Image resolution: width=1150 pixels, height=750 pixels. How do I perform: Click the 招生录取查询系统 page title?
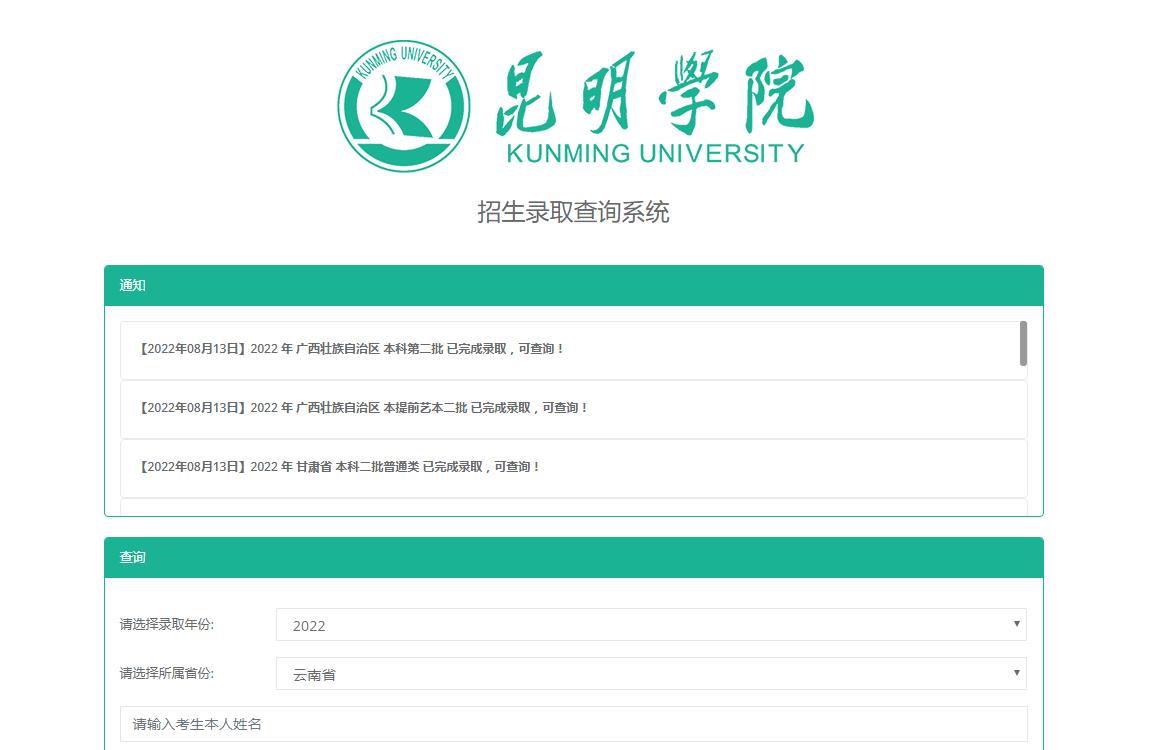574,212
